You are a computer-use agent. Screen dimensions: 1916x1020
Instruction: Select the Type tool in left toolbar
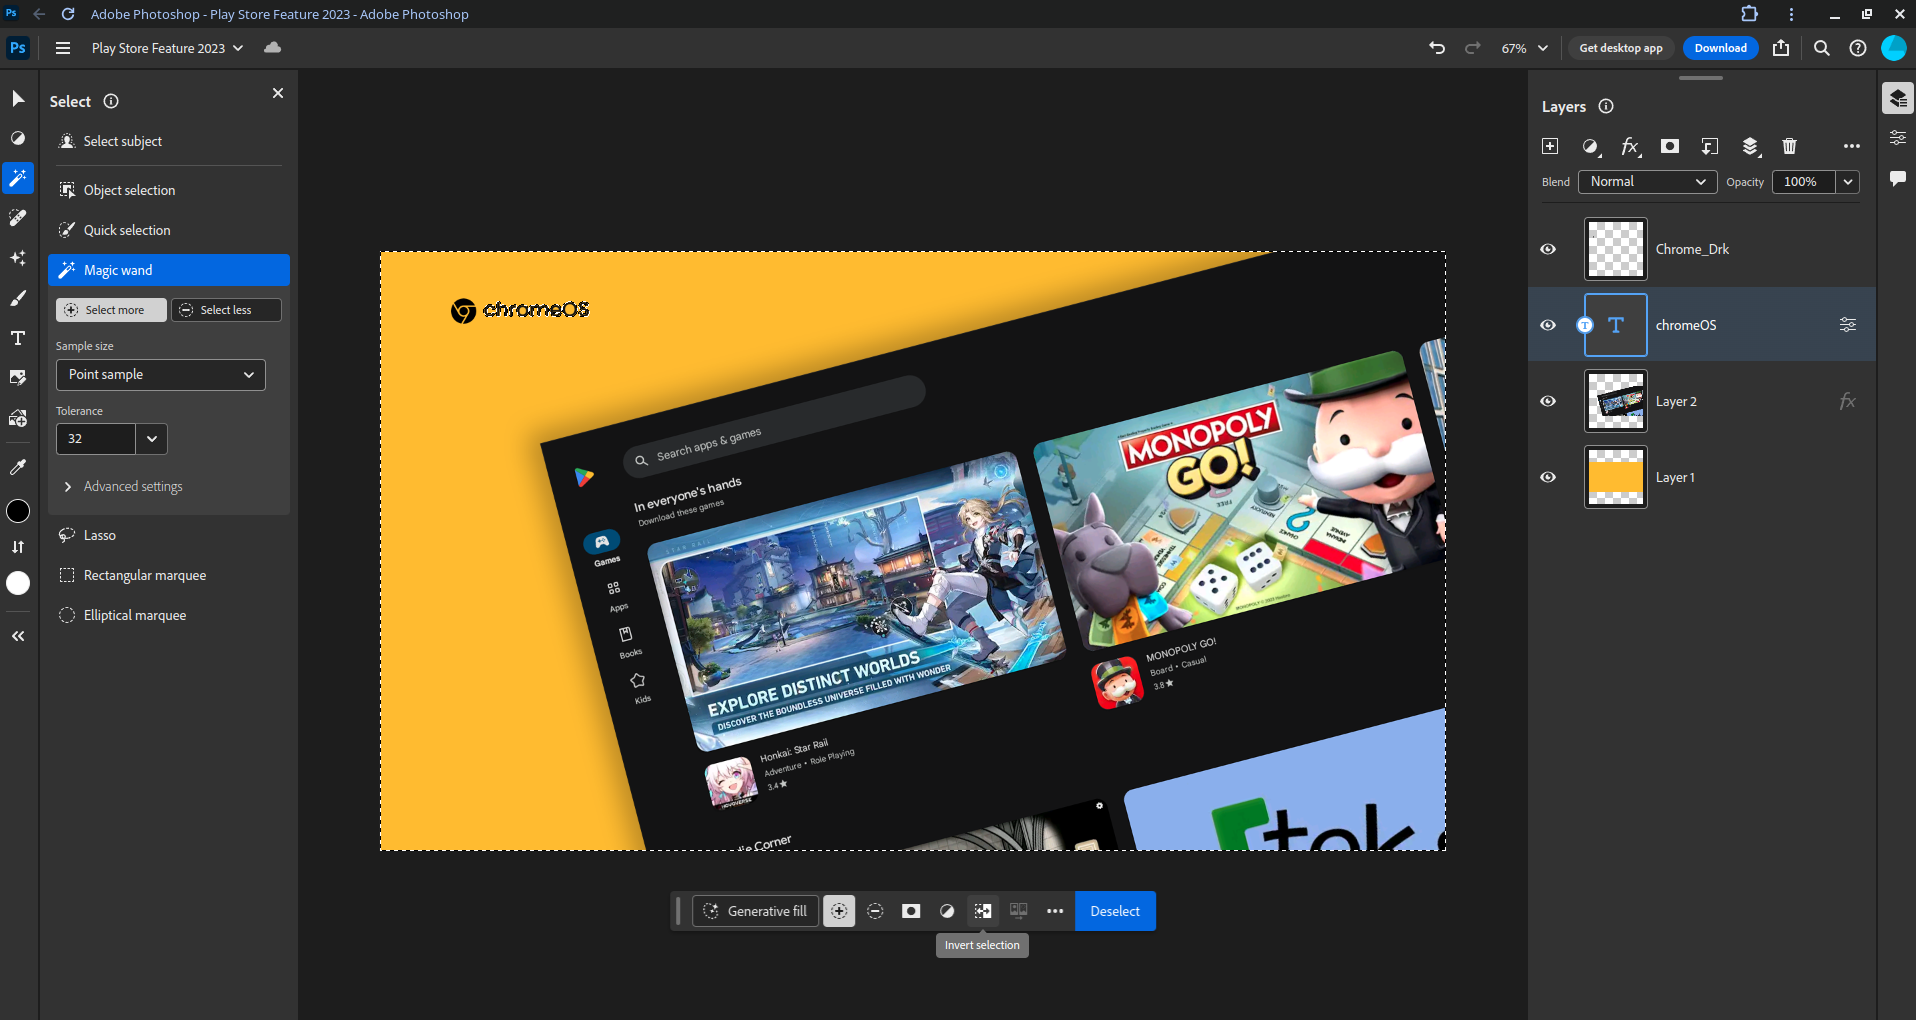[18, 338]
